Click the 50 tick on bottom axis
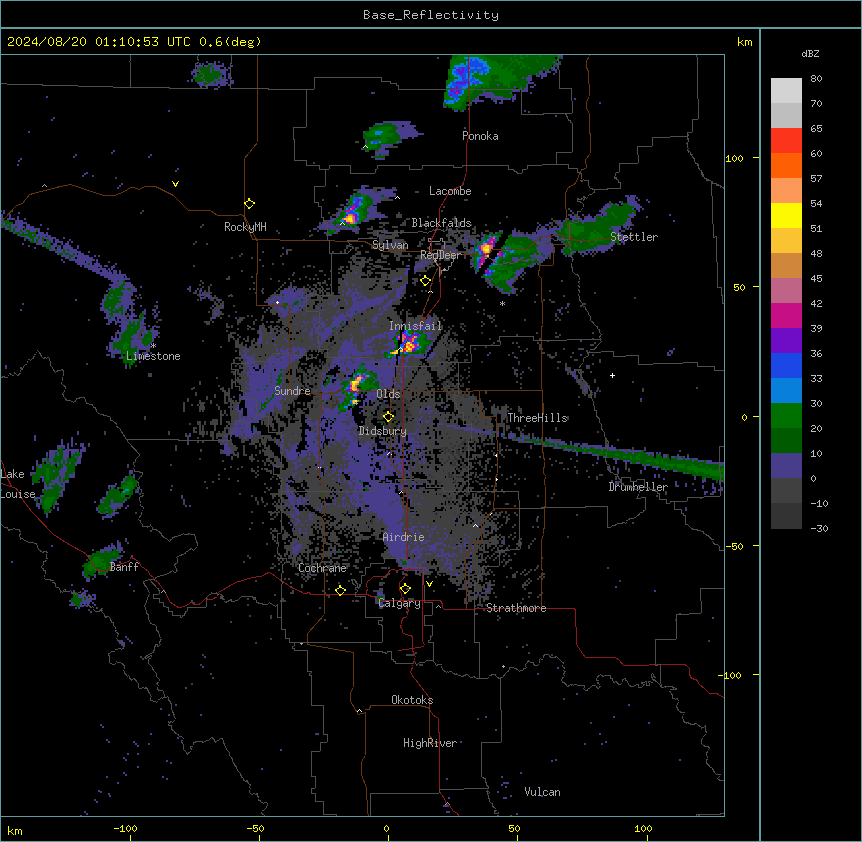Screen dimensions: 862x842 tap(514, 828)
